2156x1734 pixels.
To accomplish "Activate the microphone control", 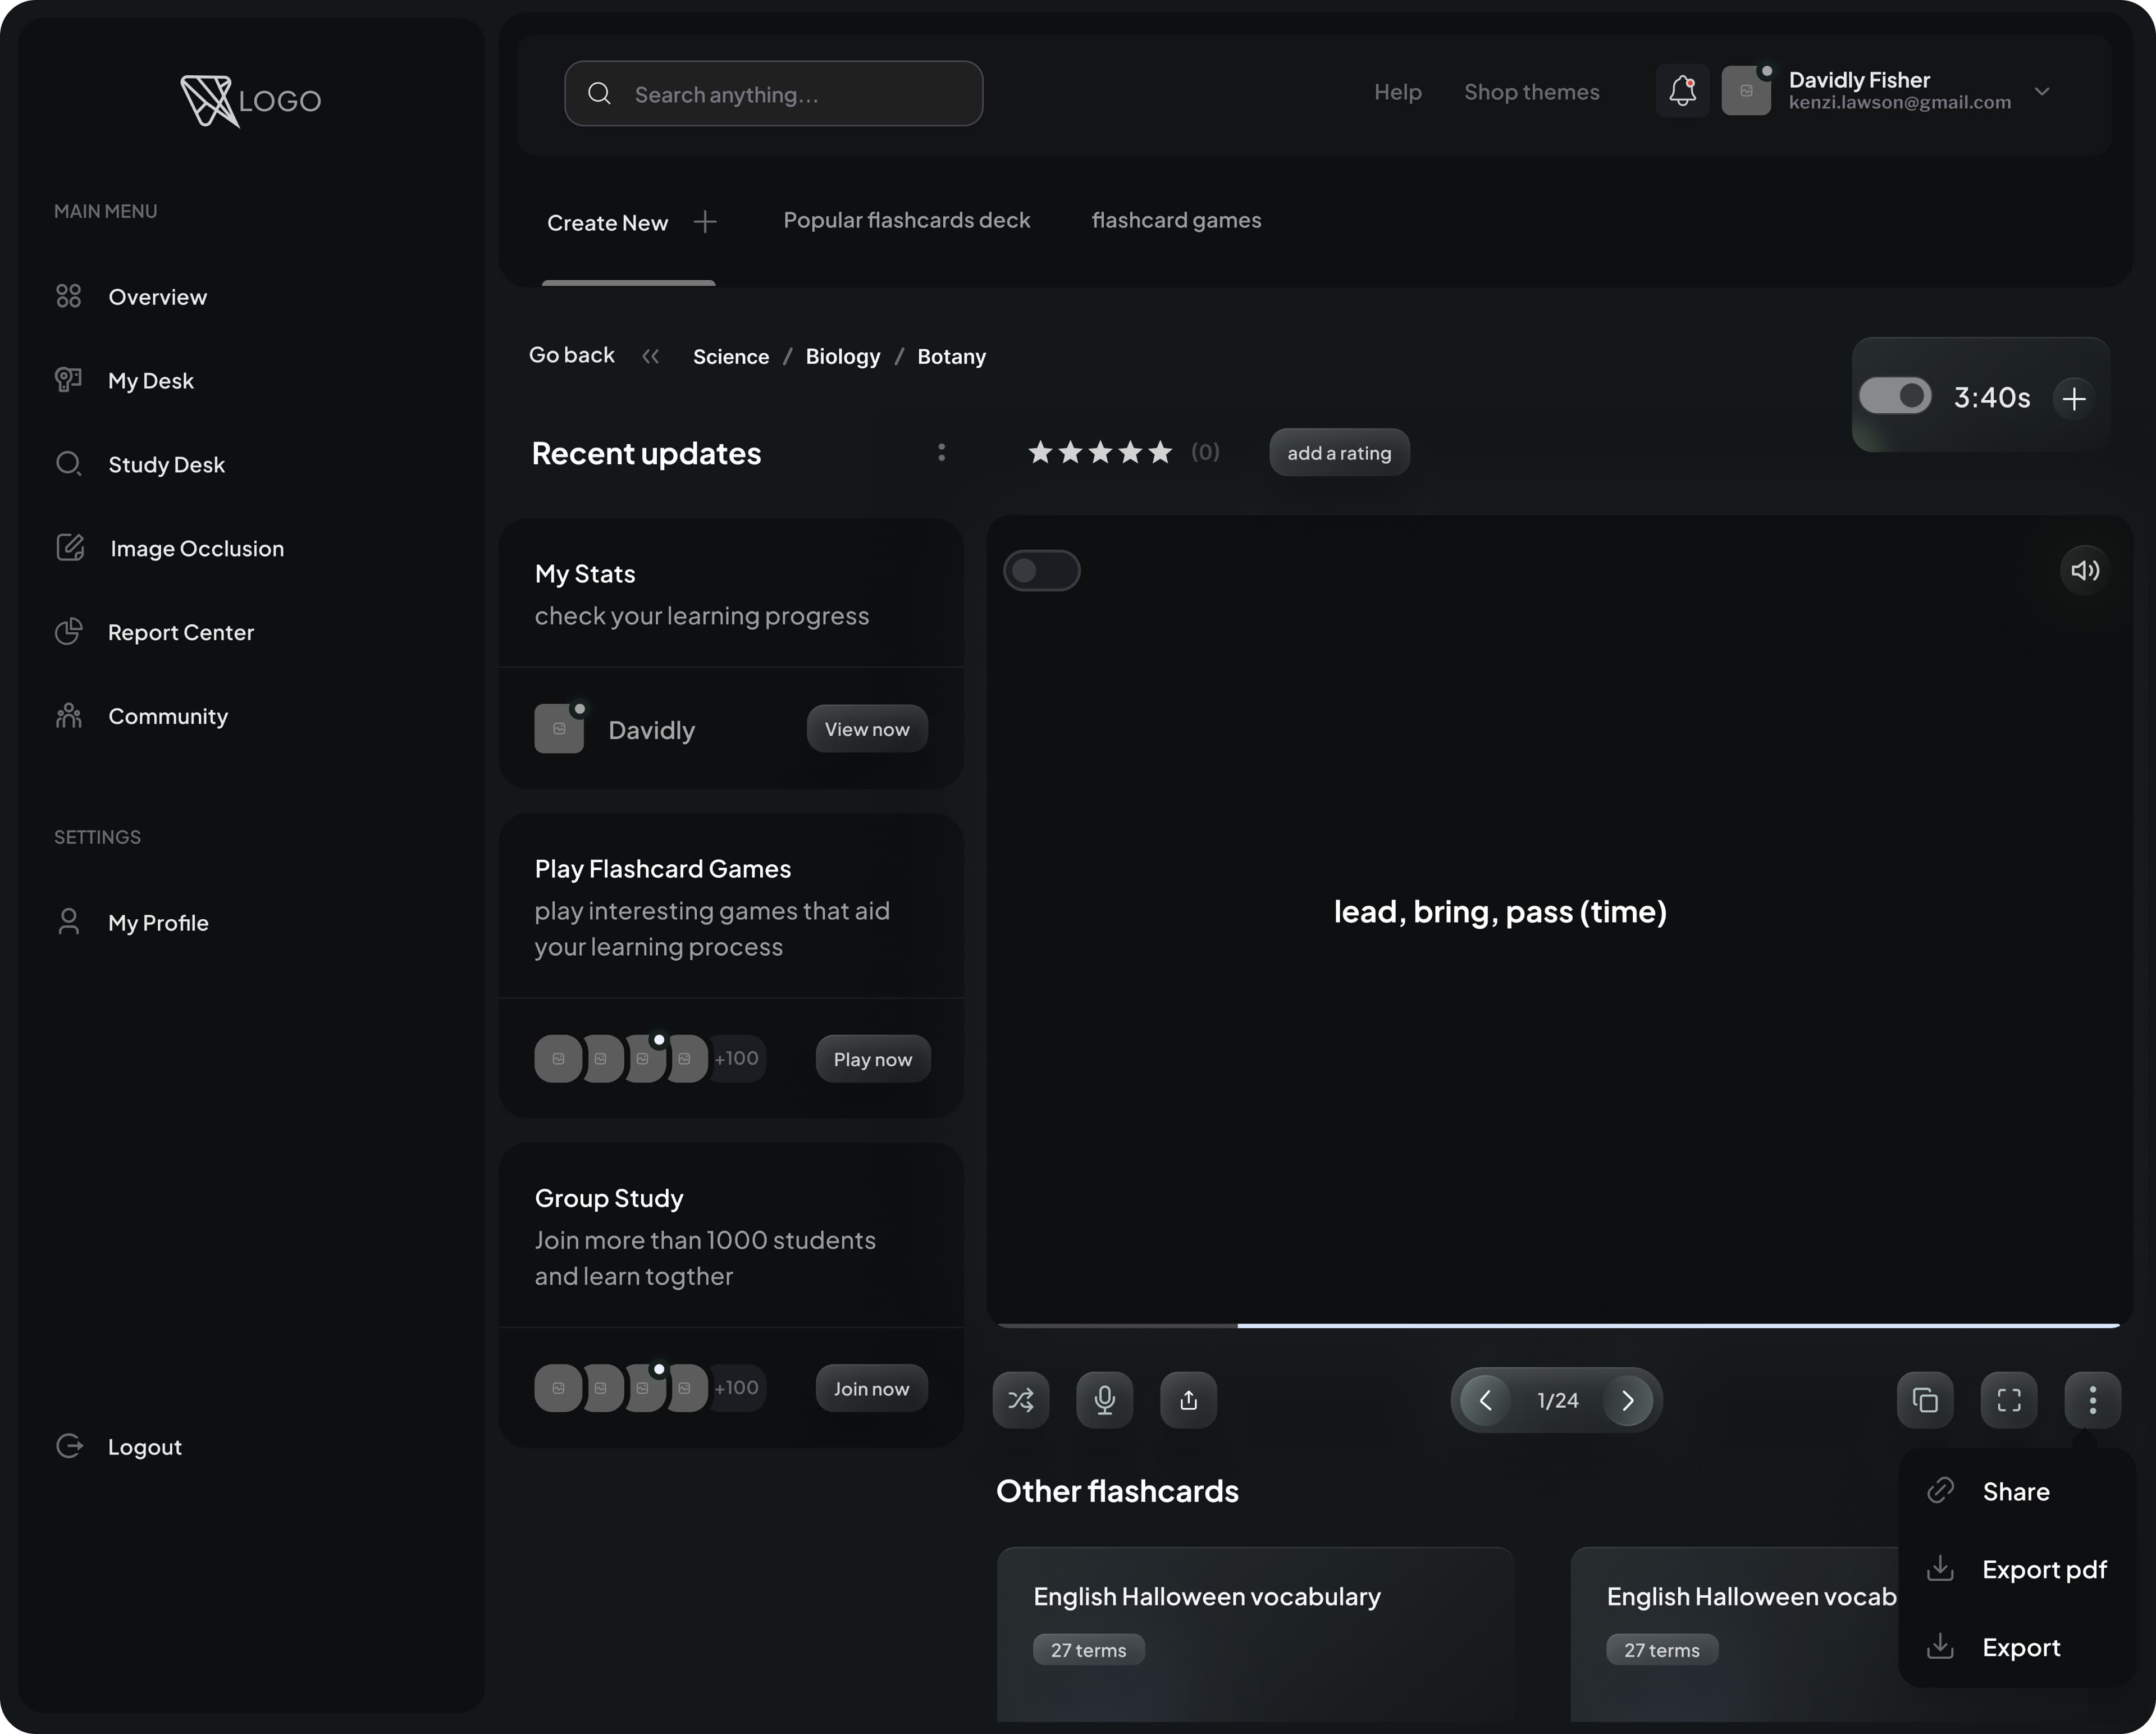I will 1104,1400.
